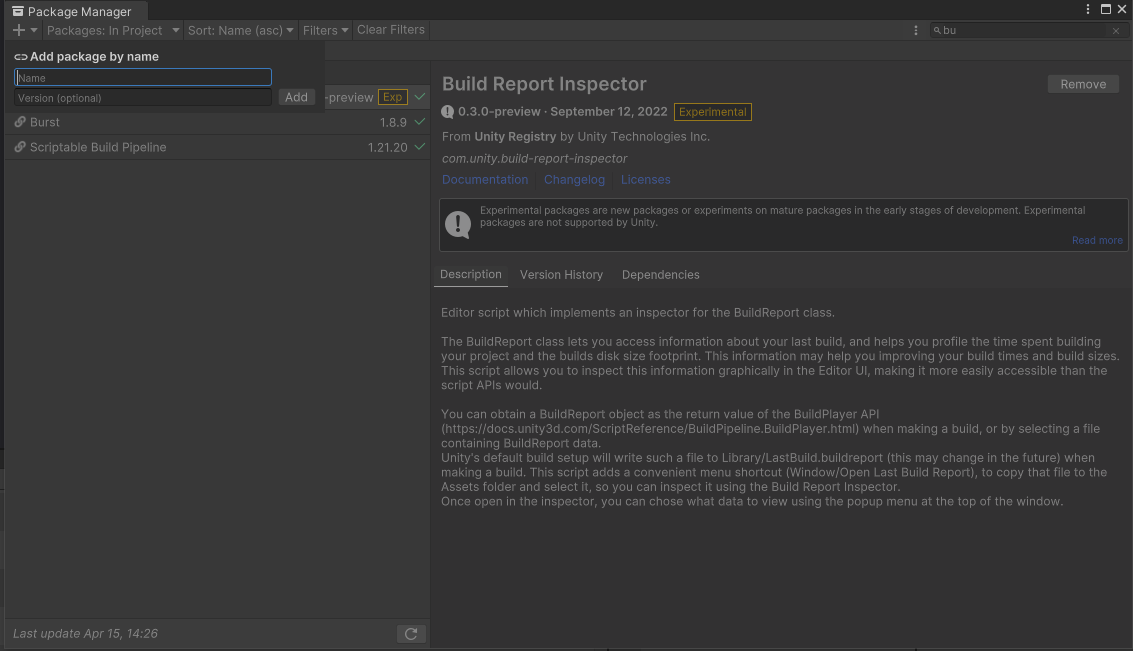
Task: Maximize the Package Manager window
Action: (1106, 9)
